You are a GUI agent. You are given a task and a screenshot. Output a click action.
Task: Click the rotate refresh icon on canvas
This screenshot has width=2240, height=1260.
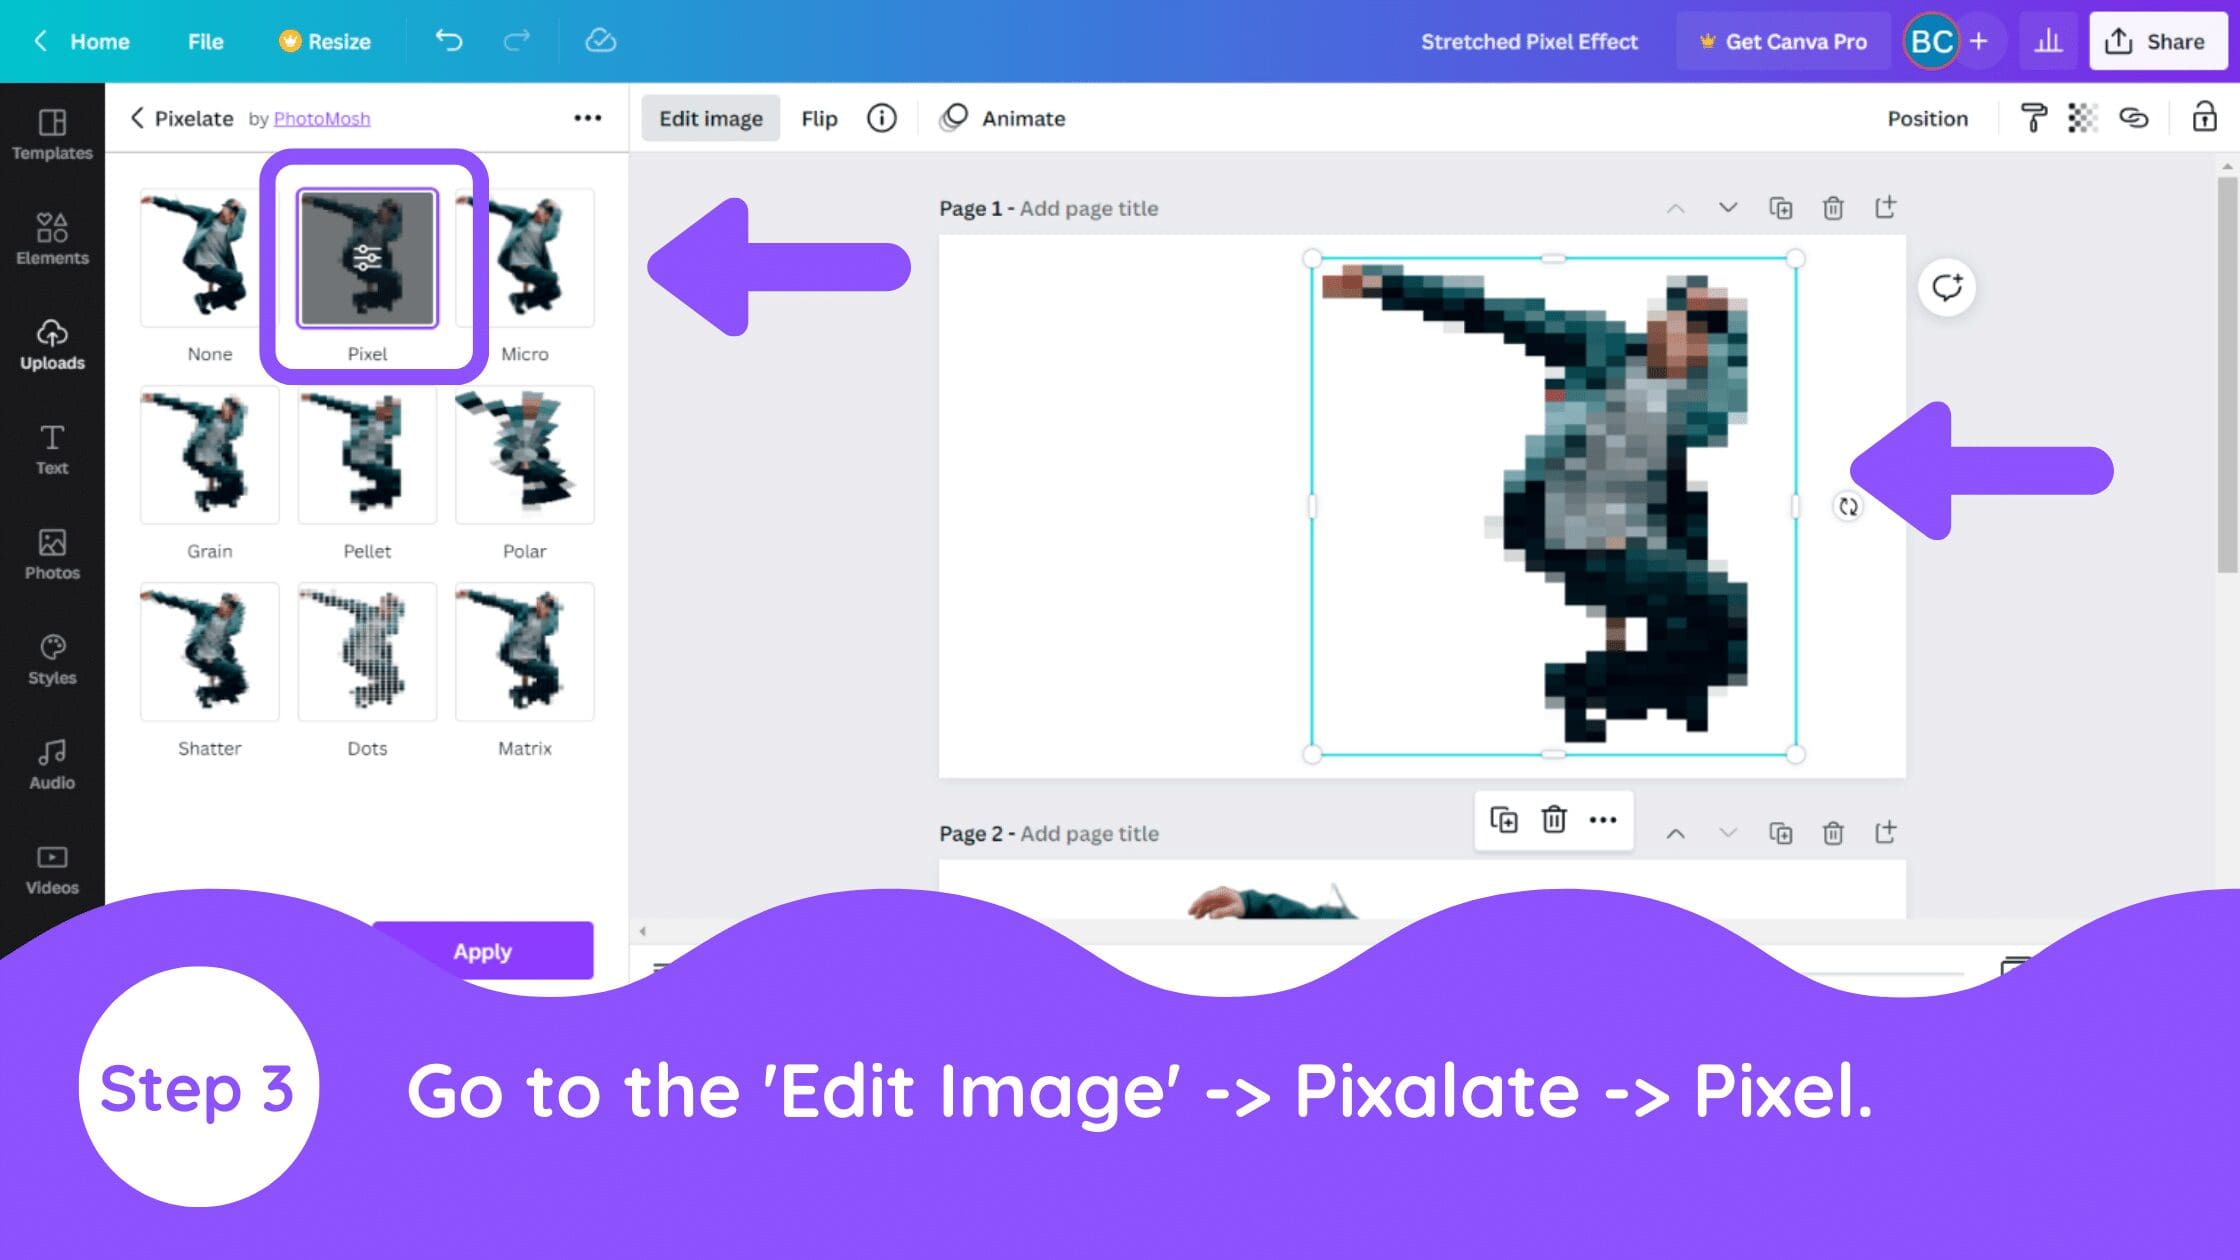point(1845,506)
